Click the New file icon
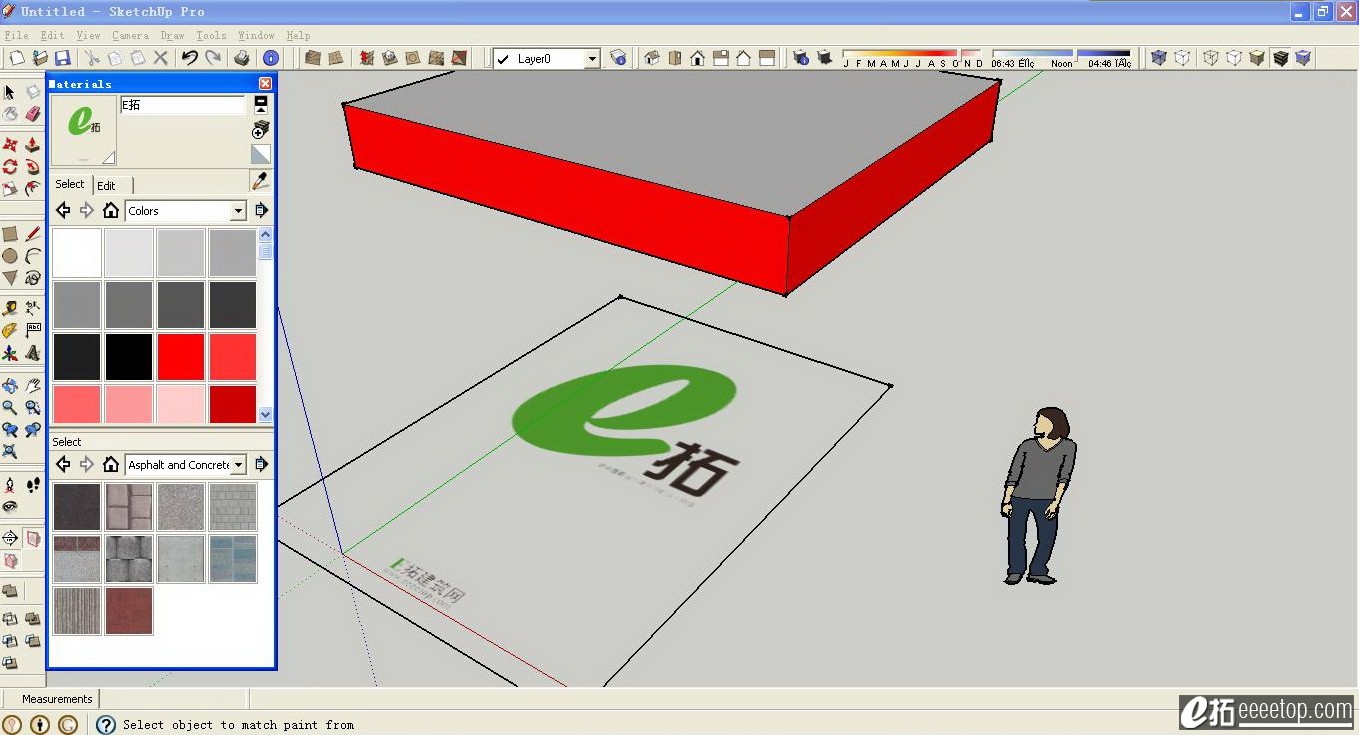 click(17, 58)
